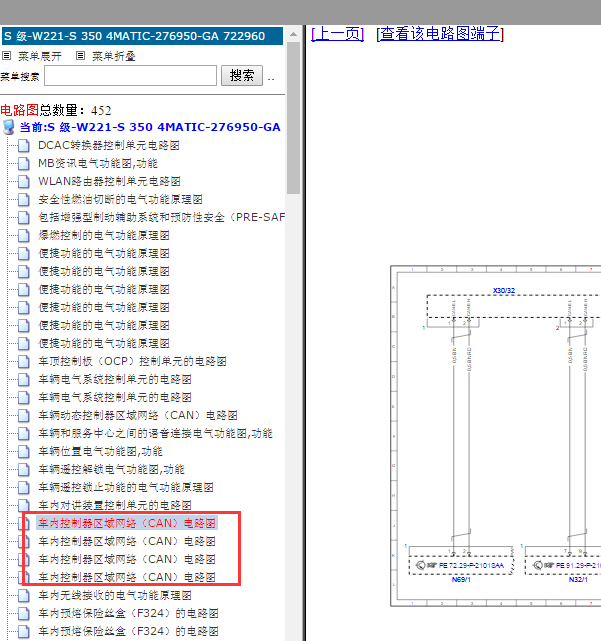Expand all menus with 菜单展开
The image size is (601, 641).
[x=40, y=56]
